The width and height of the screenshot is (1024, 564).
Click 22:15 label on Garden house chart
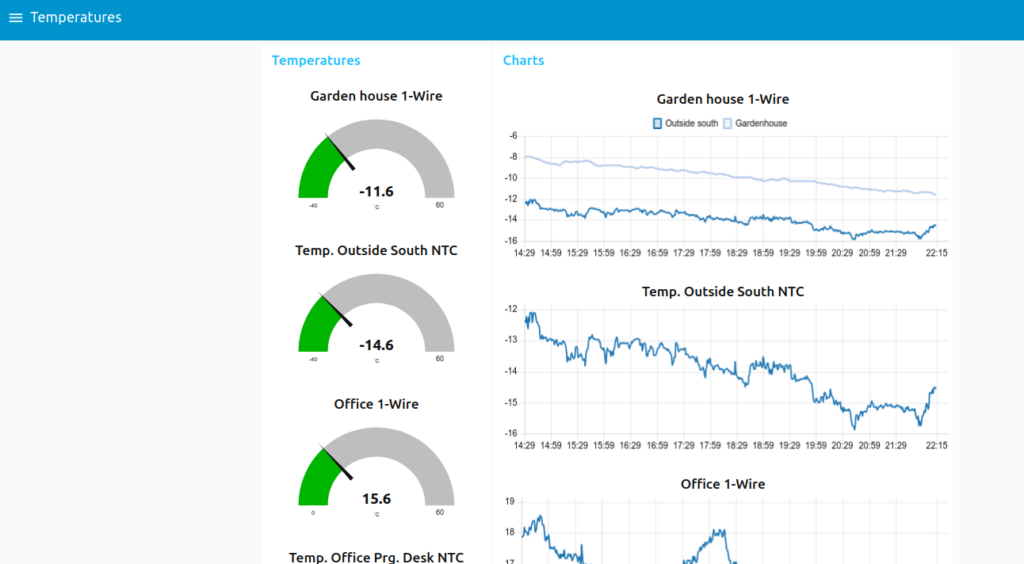(x=936, y=253)
